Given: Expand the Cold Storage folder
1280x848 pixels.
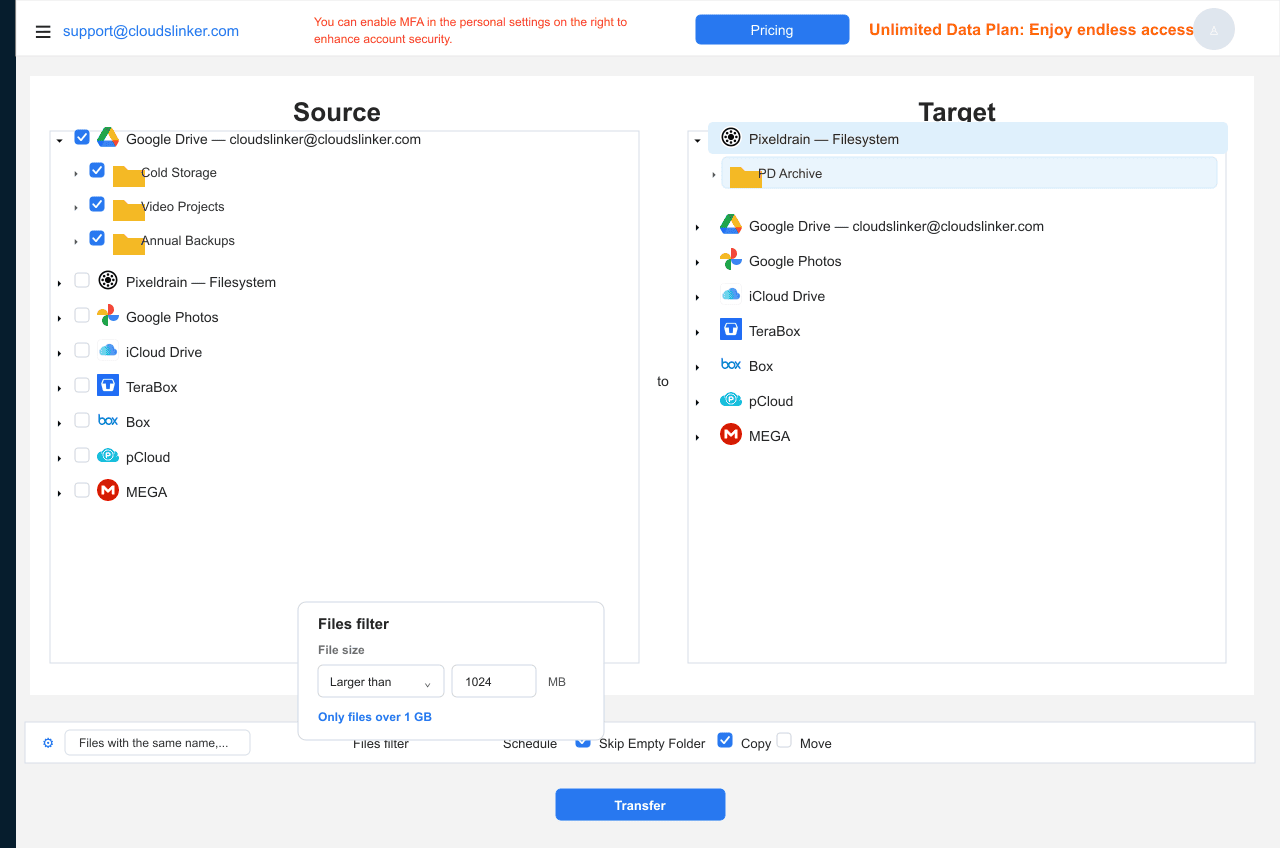Looking at the screenshot, I should pos(76,174).
